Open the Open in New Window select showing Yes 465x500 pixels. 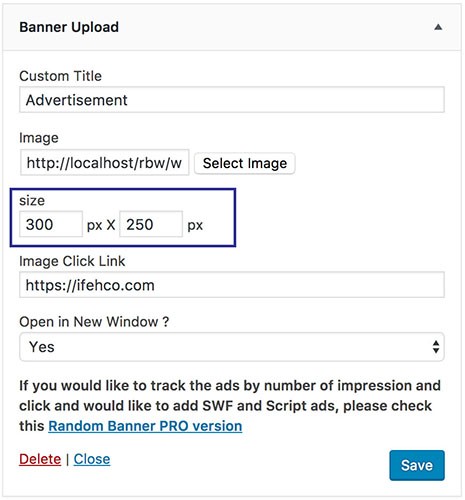[x=232, y=347]
